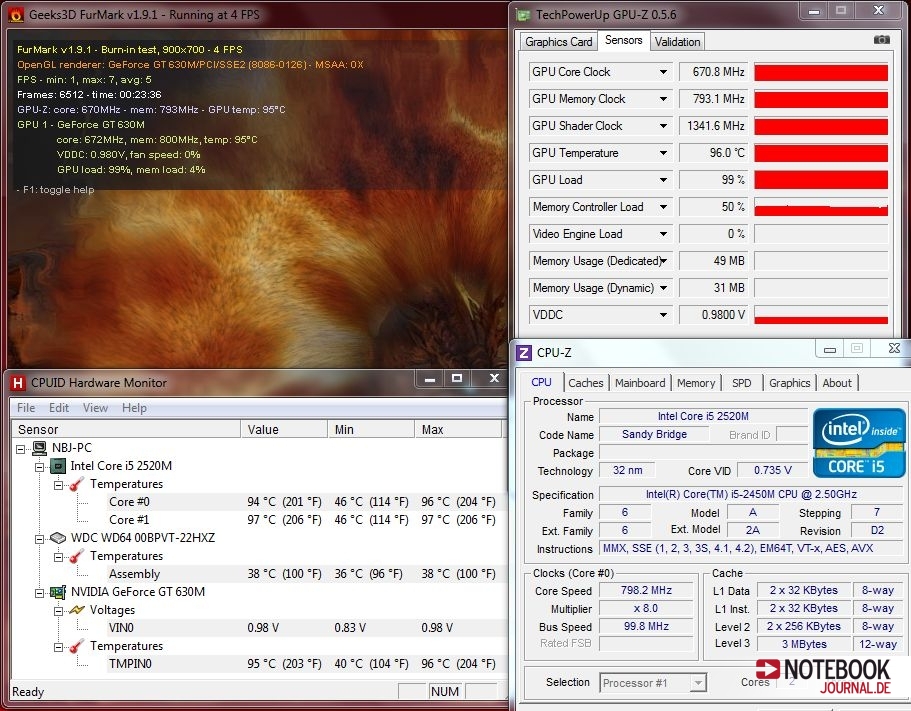Collapse the Temperatures node above Assembly

pyautogui.click(x=58, y=557)
